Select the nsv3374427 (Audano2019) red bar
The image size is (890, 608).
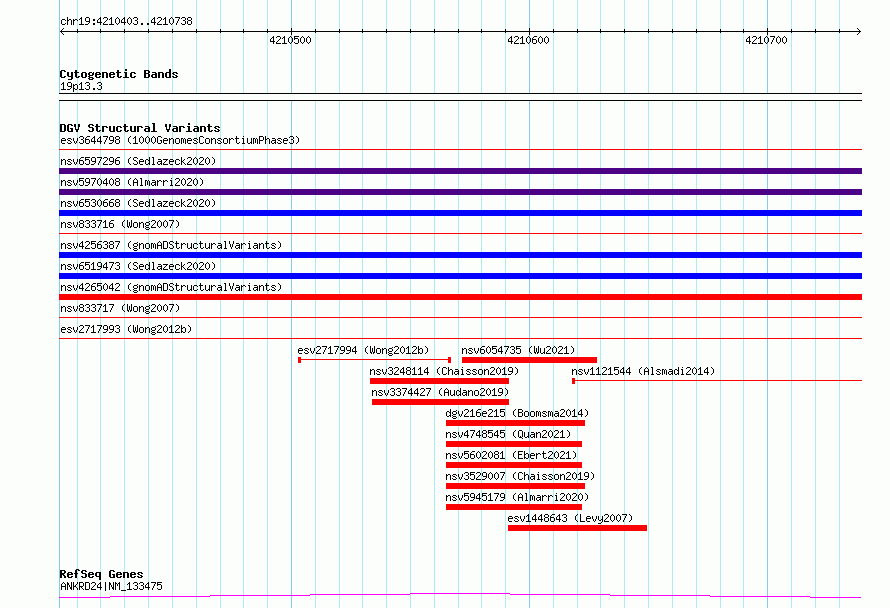coord(440,402)
